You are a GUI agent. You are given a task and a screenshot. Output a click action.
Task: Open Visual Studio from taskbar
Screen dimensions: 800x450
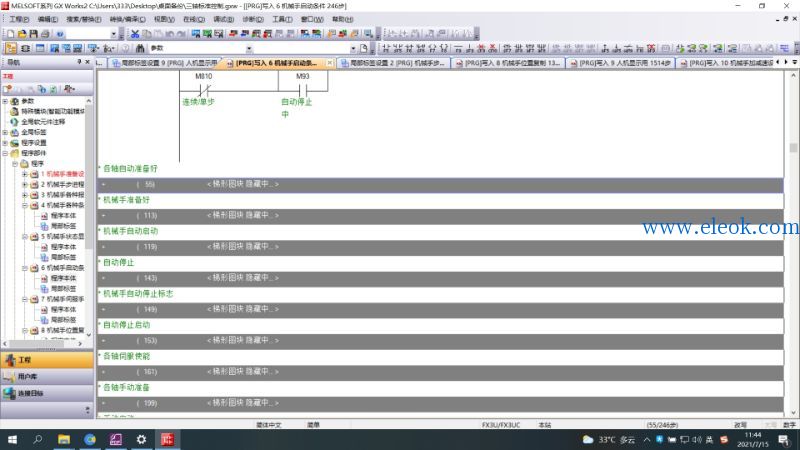(116, 439)
